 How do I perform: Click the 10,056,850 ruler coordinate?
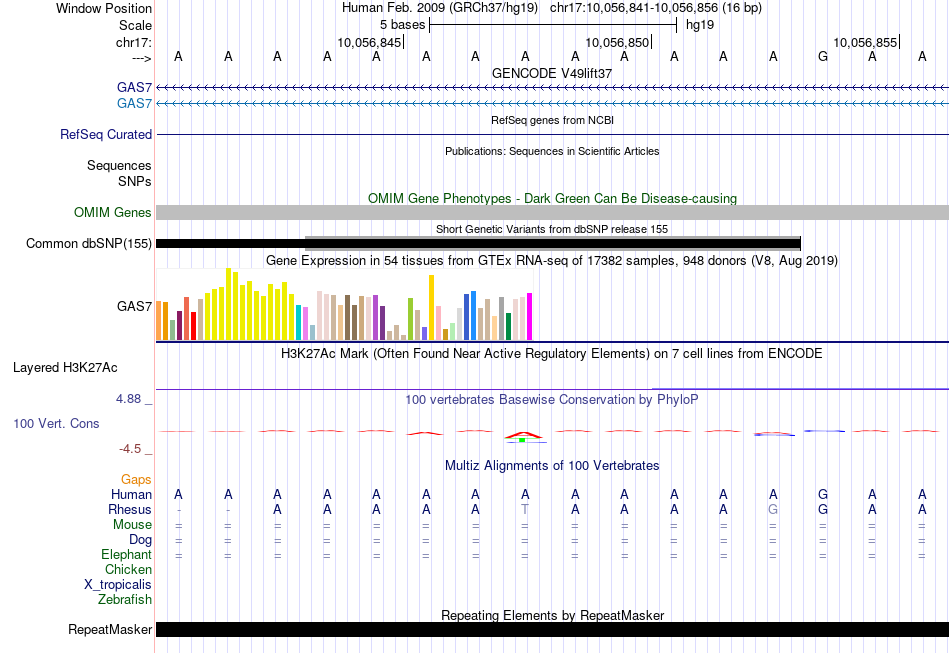(617, 42)
